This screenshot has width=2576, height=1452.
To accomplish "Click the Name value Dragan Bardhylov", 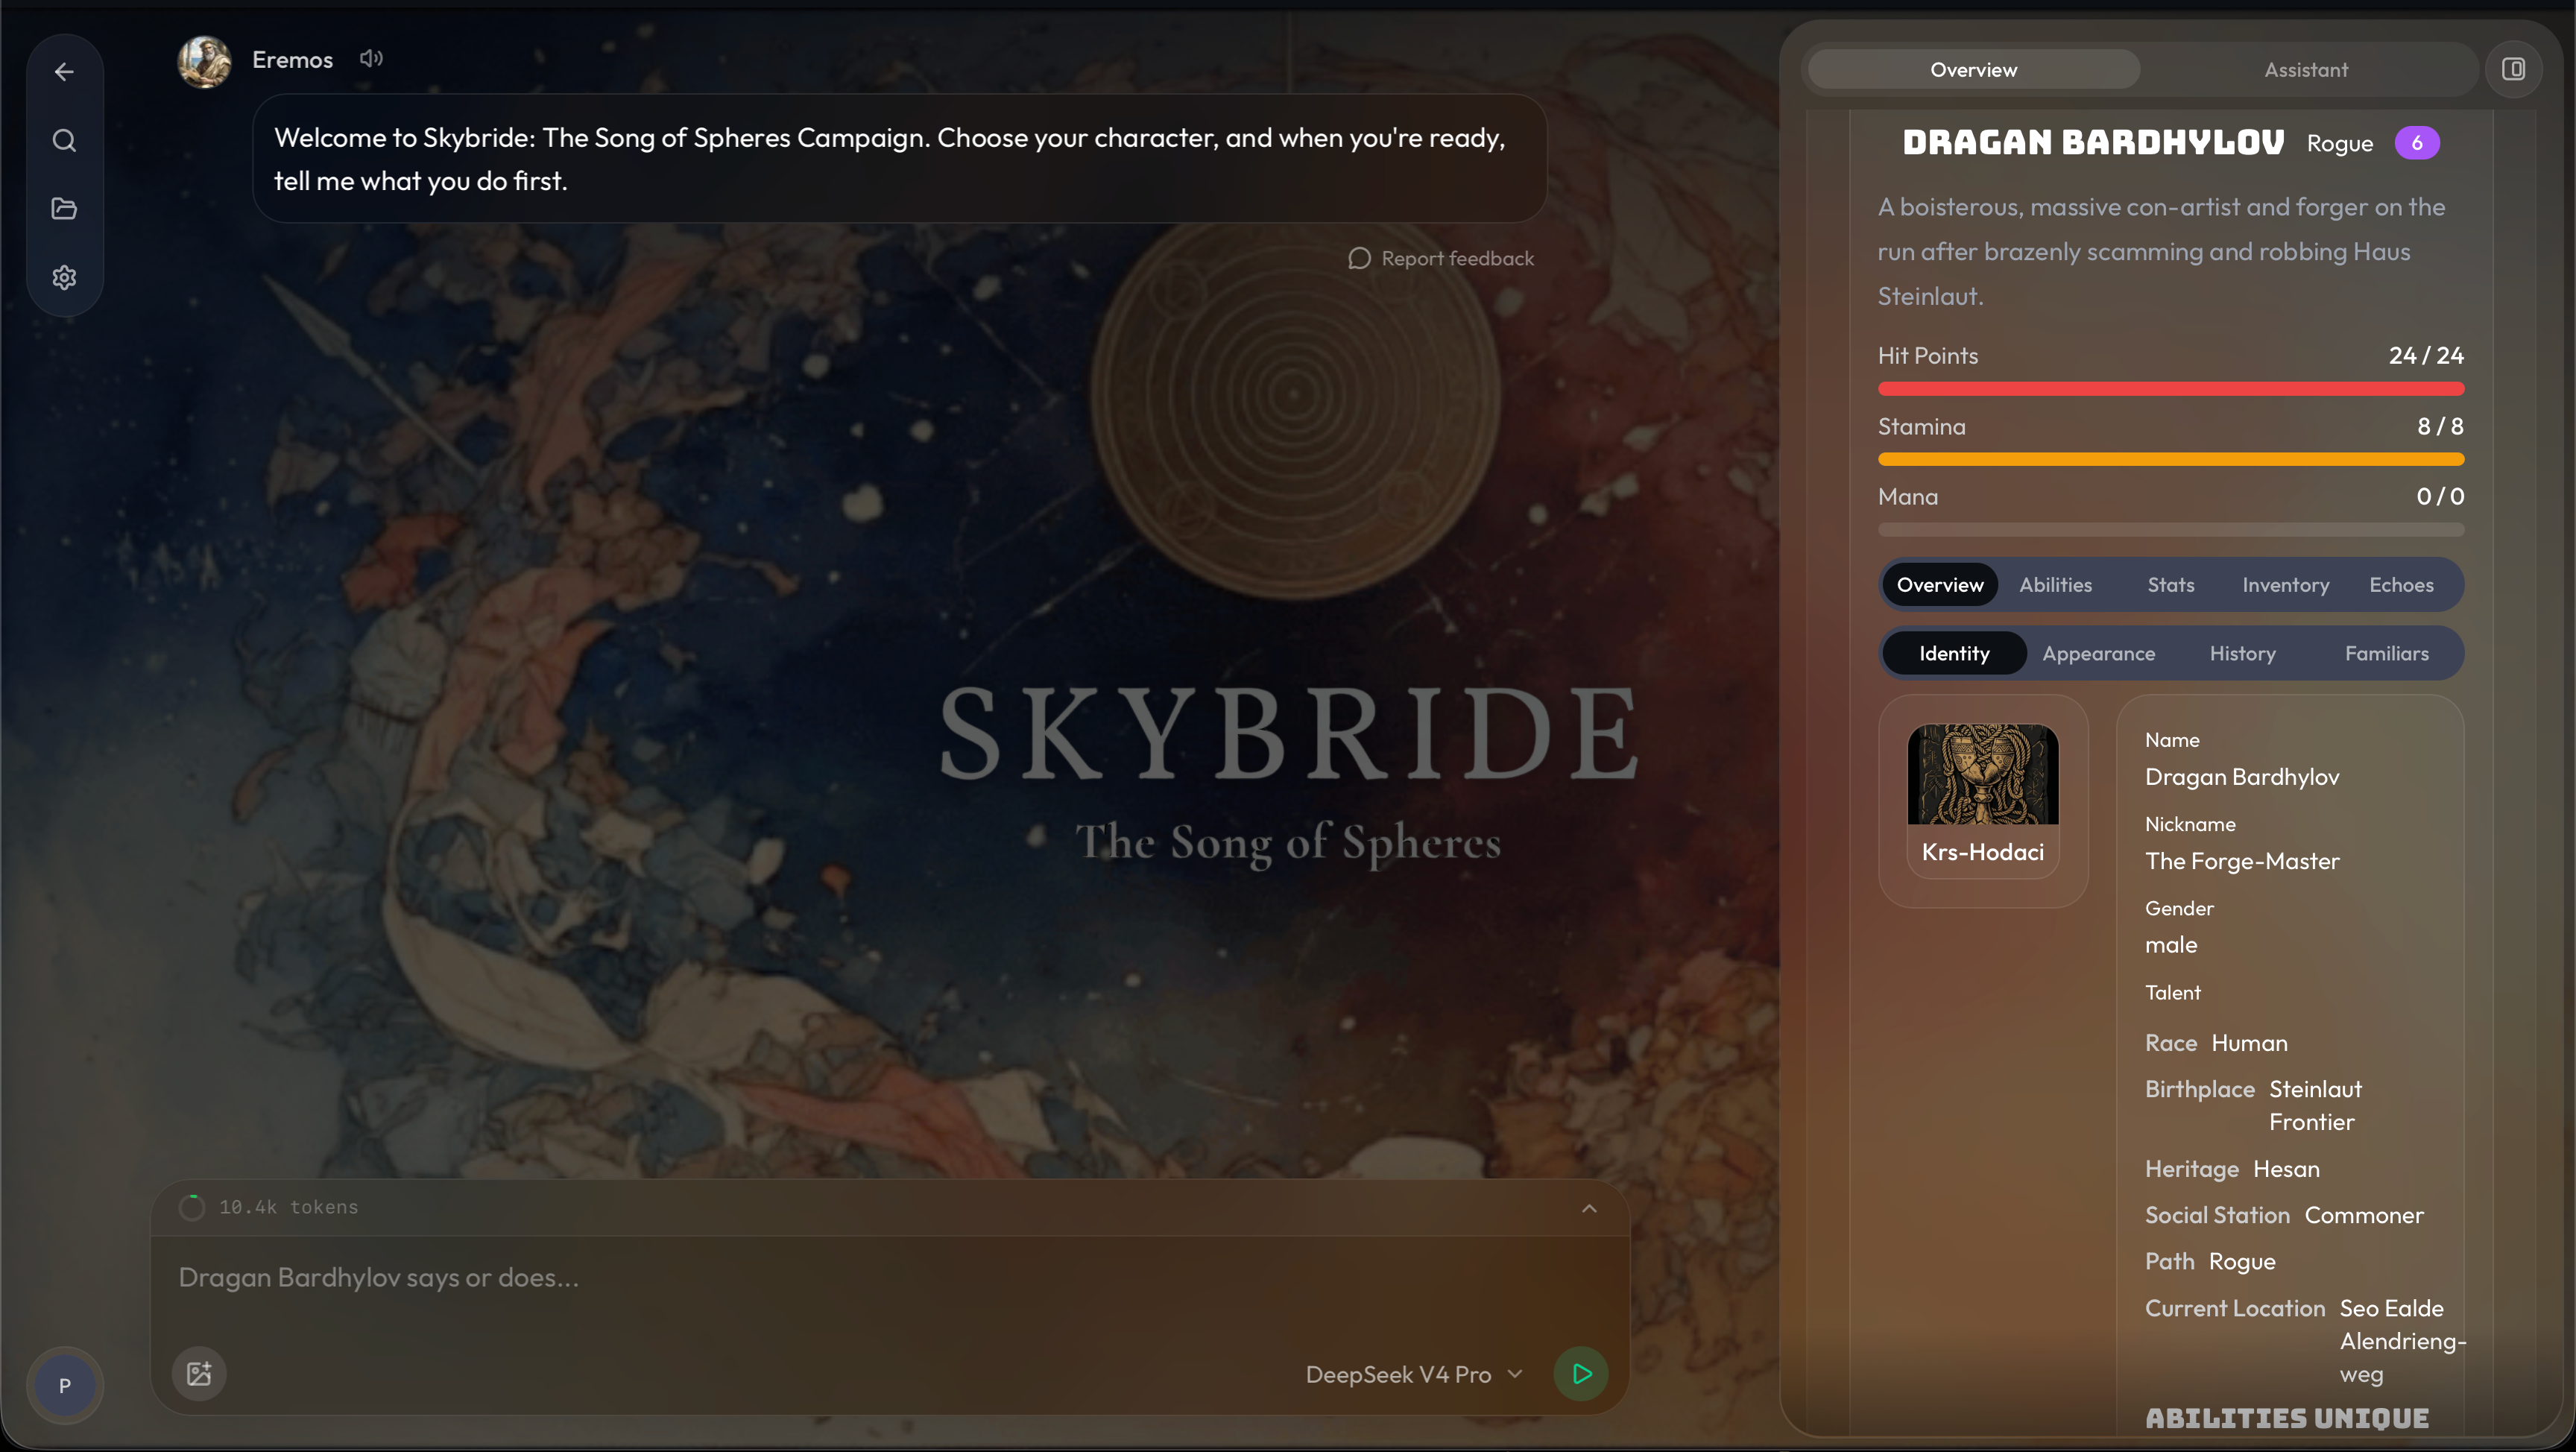I will (2242, 777).
